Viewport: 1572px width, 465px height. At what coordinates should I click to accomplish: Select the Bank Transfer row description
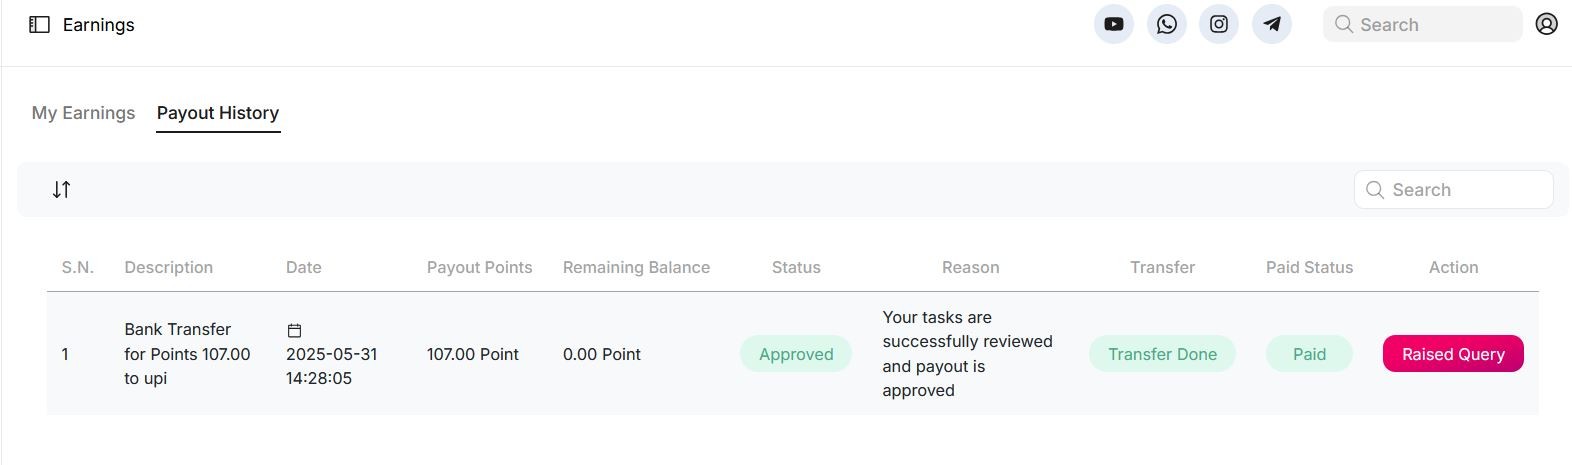coord(187,354)
